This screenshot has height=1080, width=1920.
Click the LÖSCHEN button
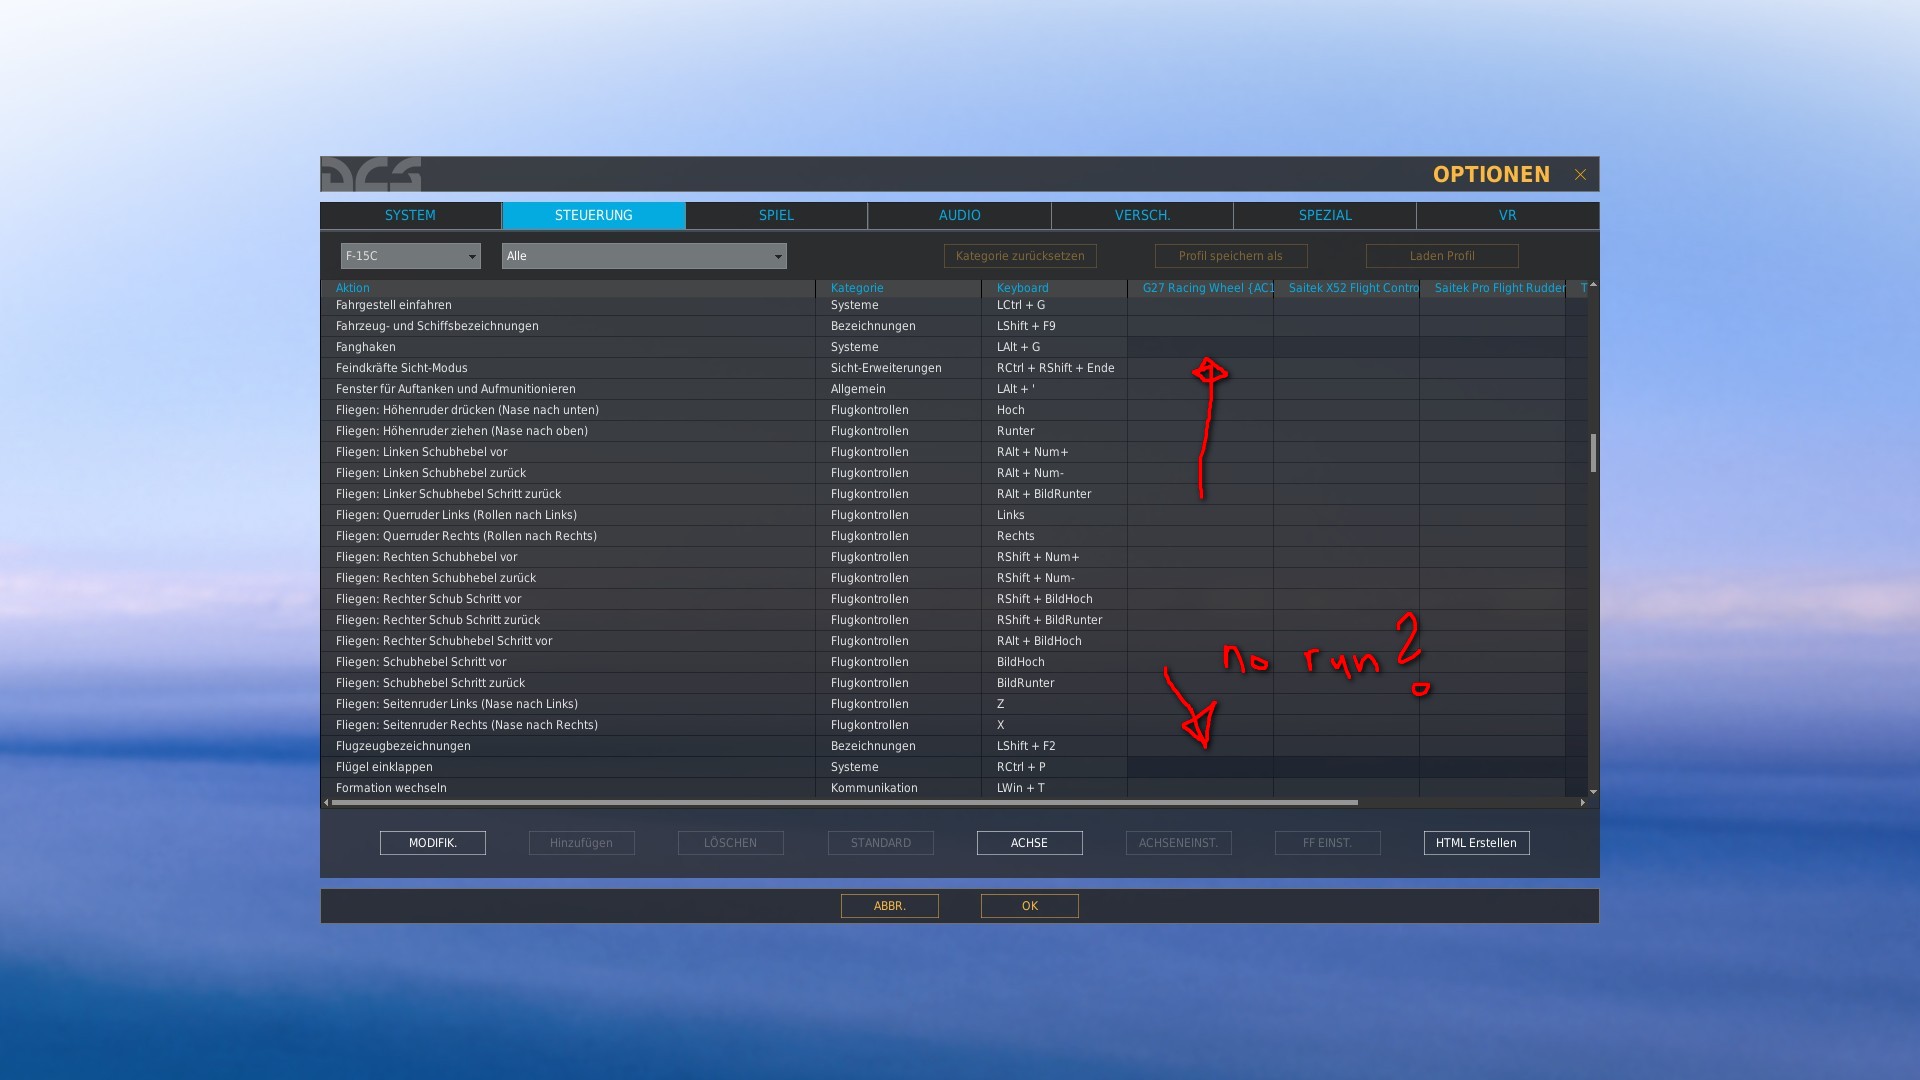tap(731, 843)
